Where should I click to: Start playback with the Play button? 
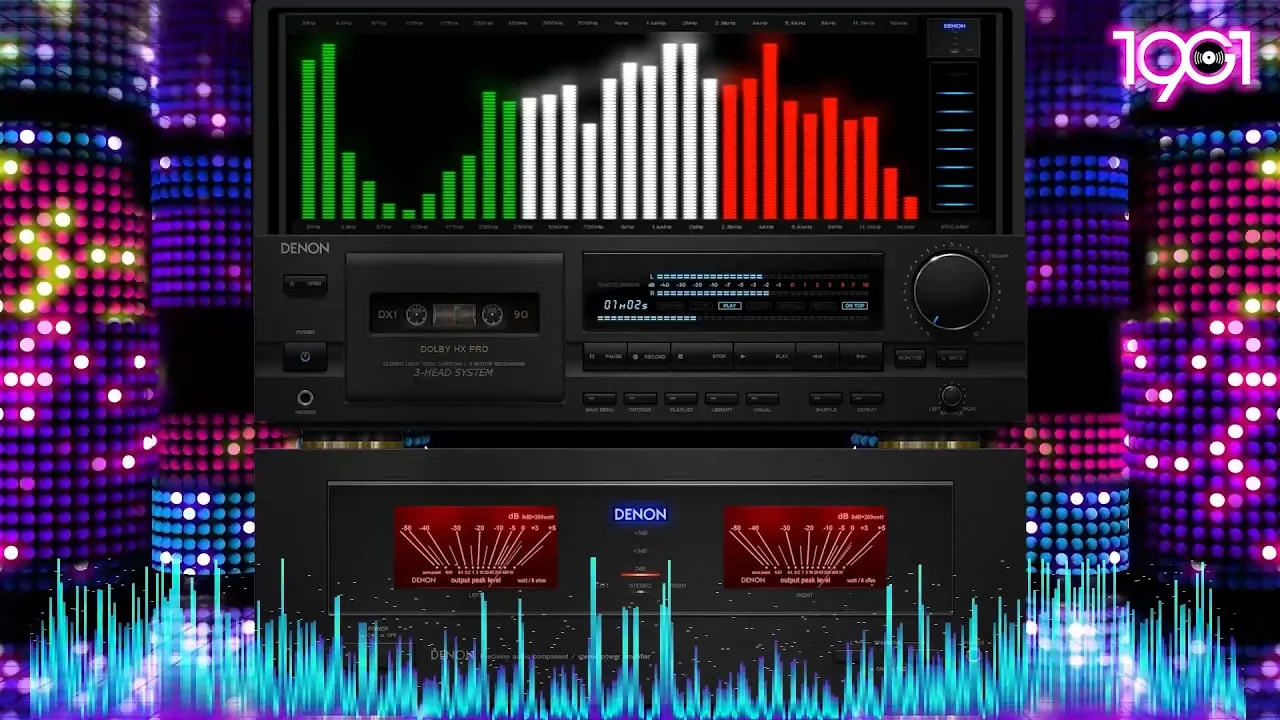[765, 356]
